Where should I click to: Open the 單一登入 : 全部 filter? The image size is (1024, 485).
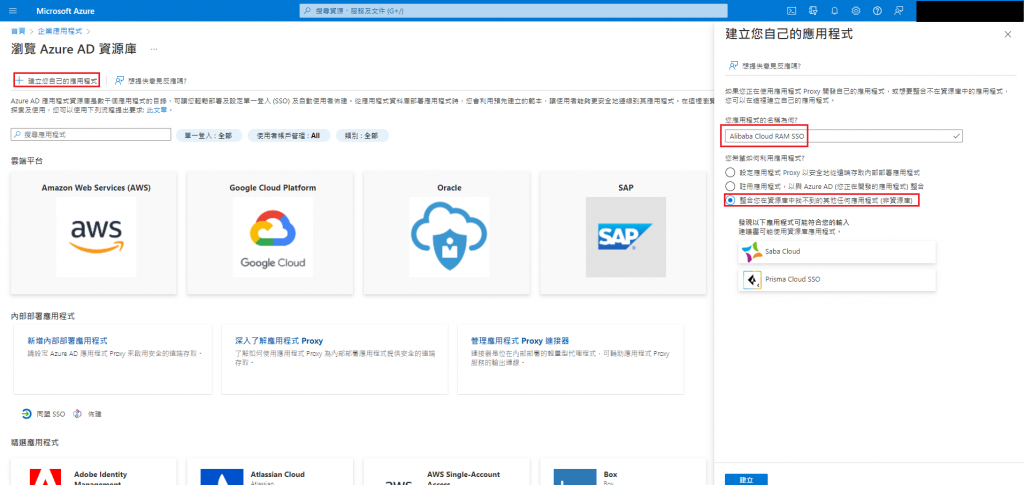(209, 135)
